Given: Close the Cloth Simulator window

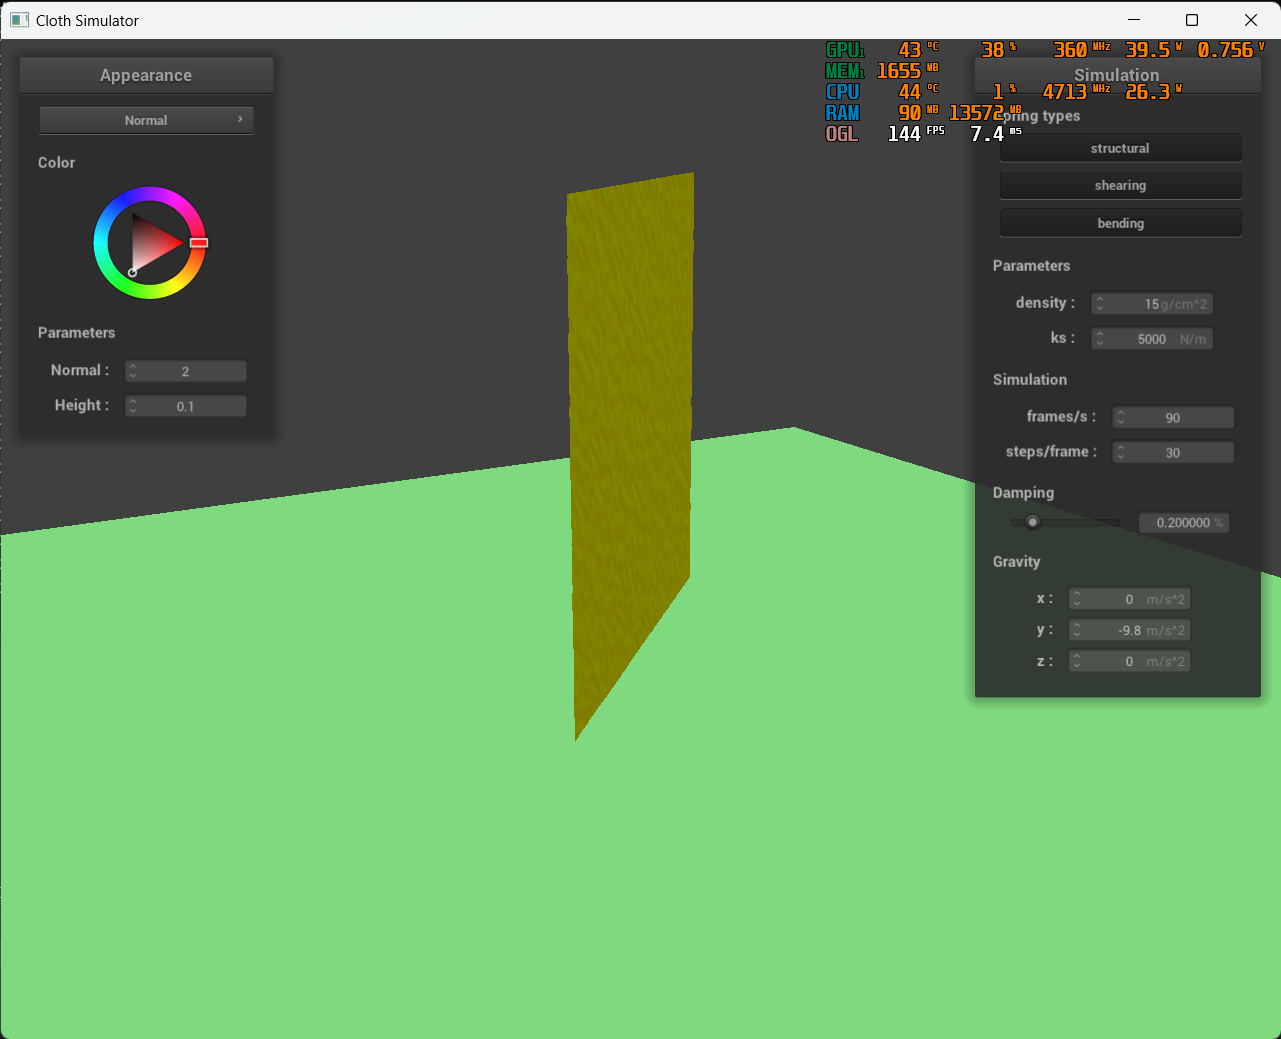Looking at the screenshot, I should coord(1251,20).
